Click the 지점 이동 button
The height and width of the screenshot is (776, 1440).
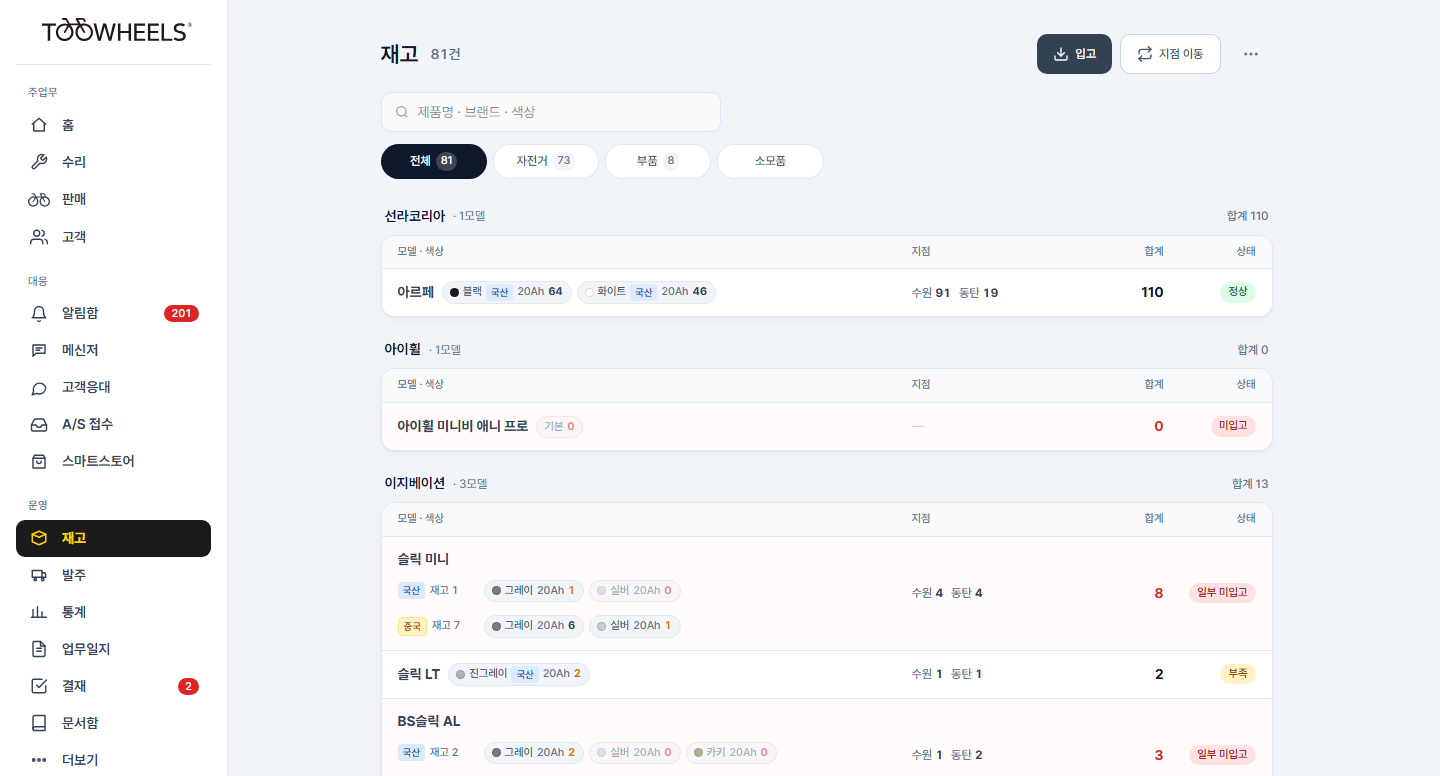pos(1170,54)
